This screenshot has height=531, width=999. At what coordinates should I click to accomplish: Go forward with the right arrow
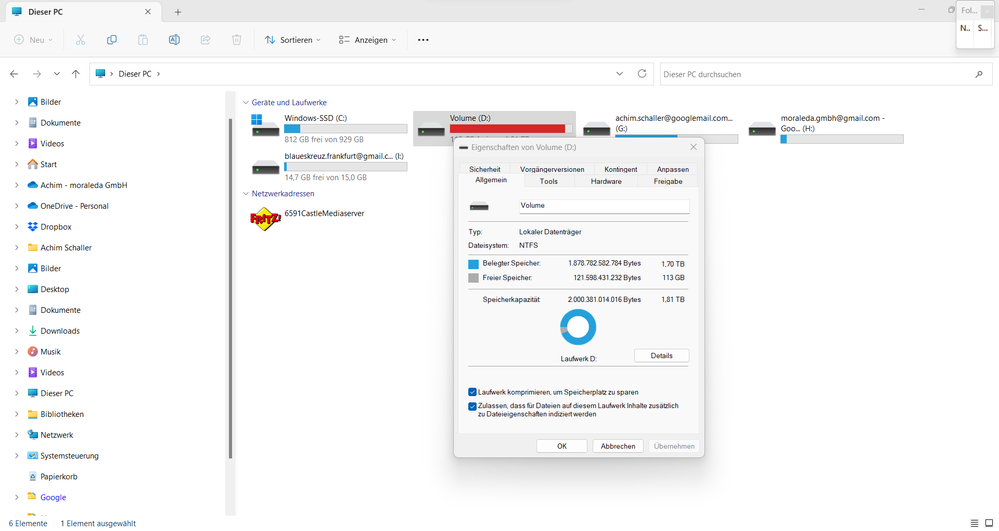(x=36, y=74)
